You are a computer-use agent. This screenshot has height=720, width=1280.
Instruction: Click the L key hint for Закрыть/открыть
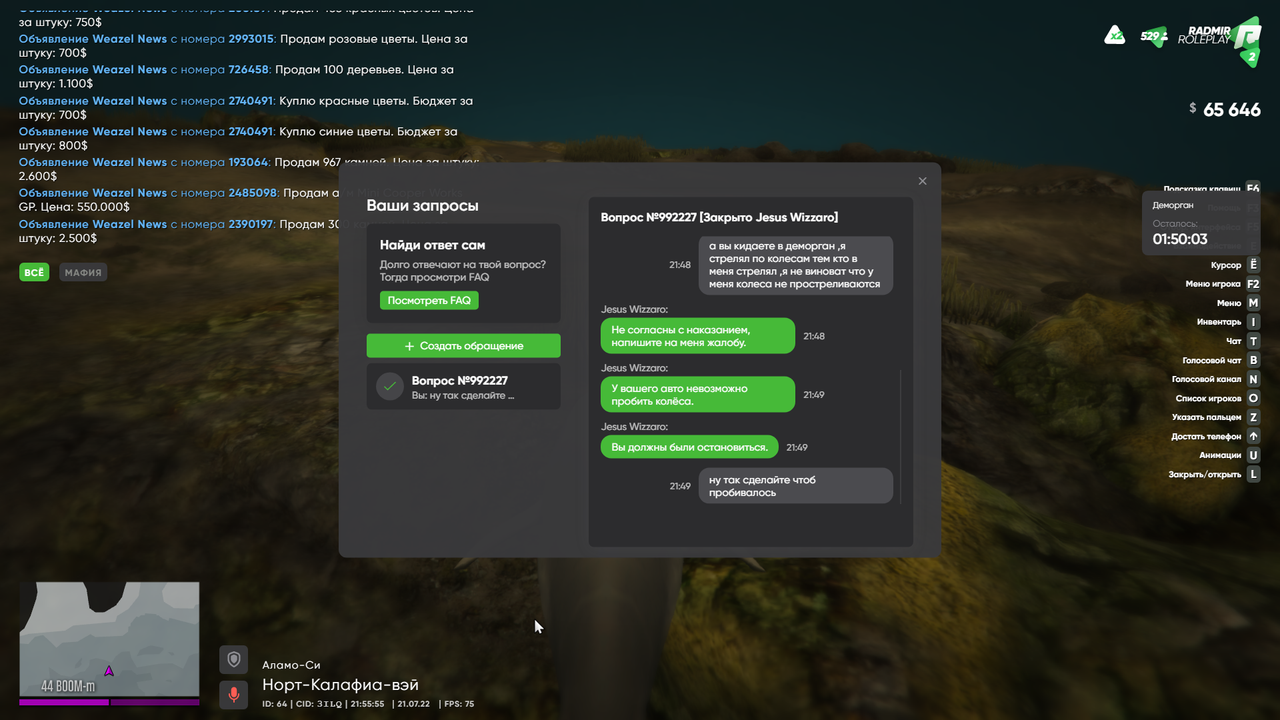(1253, 474)
